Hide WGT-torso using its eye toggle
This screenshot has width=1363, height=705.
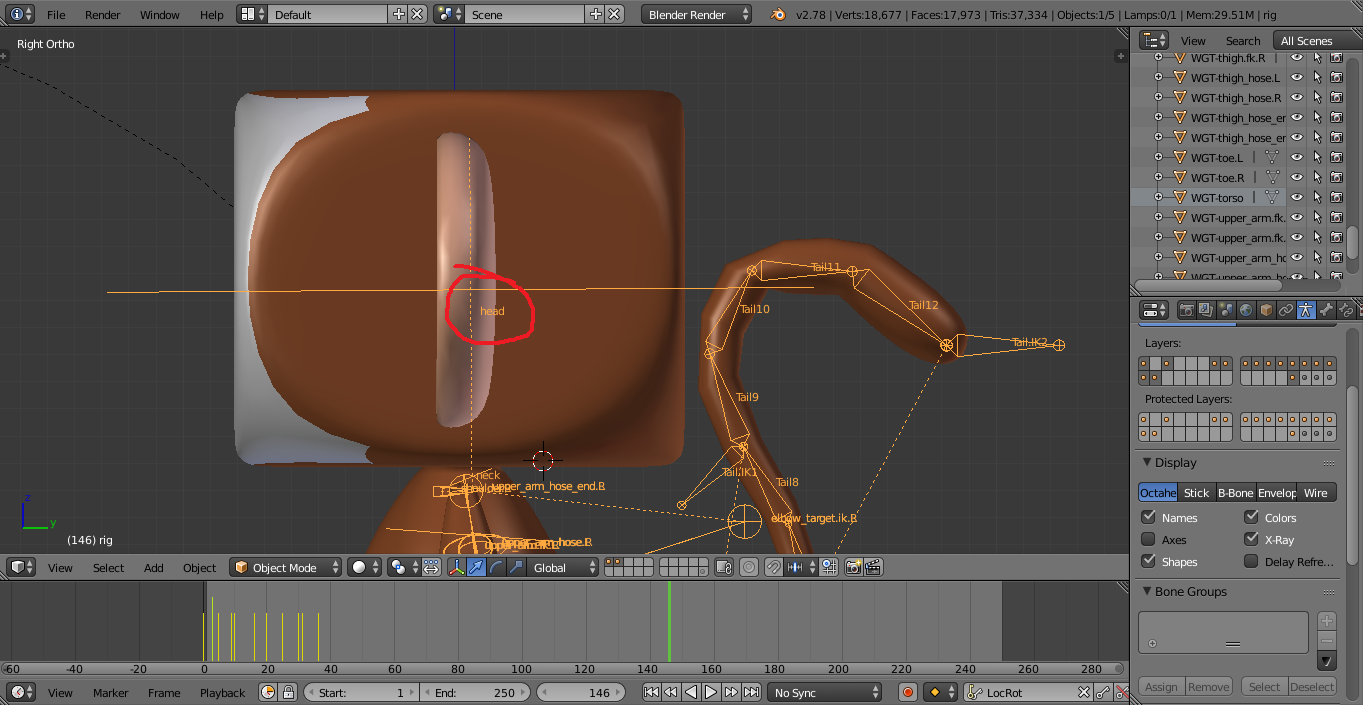1297,197
